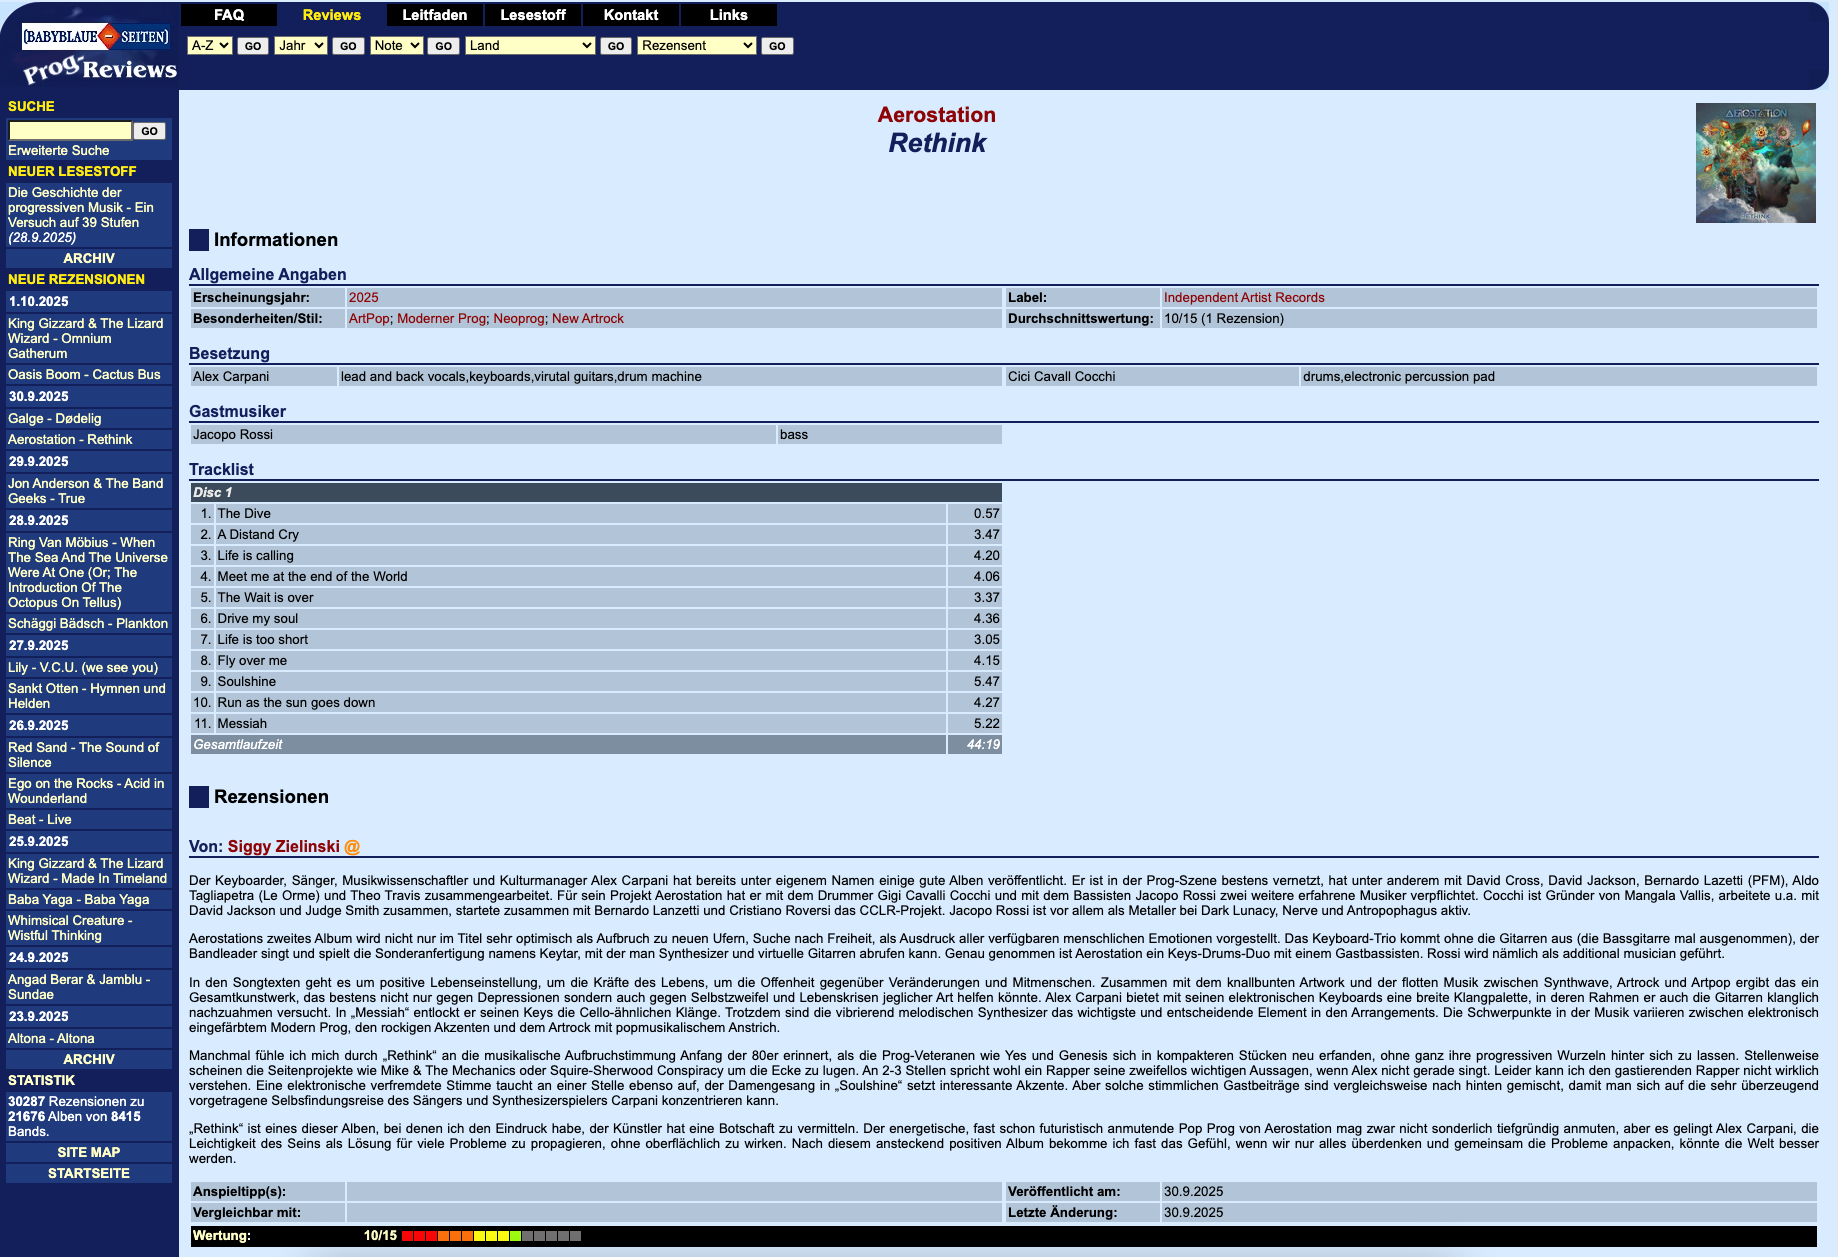1838x1257 pixels.
Task: Open the Rezensent dropdown
Action: (696, 46)
